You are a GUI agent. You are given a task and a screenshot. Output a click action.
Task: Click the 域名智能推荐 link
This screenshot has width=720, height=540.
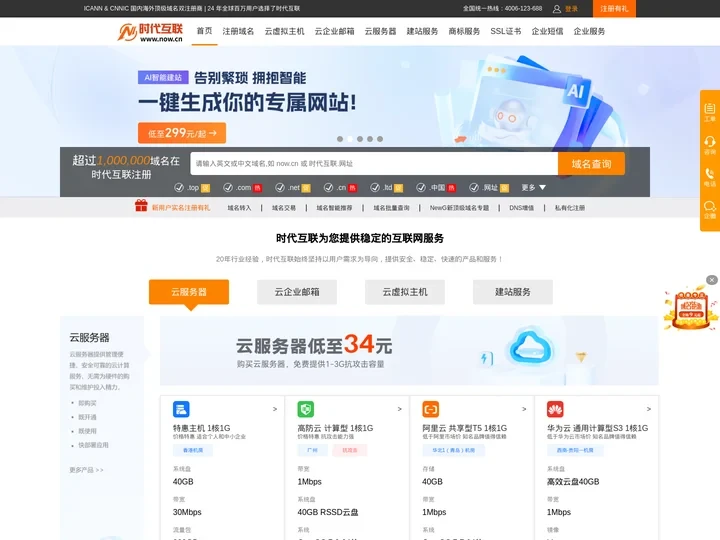click(x=334, y=208)
